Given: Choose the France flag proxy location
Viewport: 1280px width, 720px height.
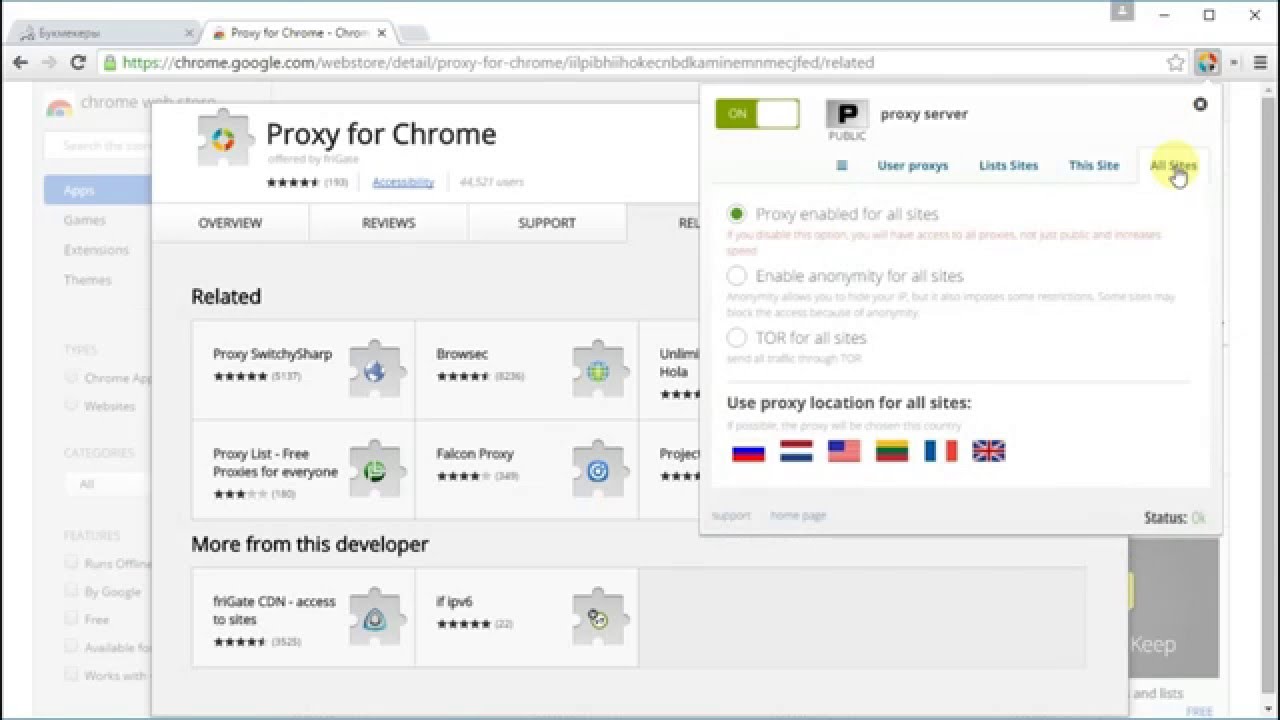Looking at the screenshot, I should pyautogui.click(x=940, y=451).
